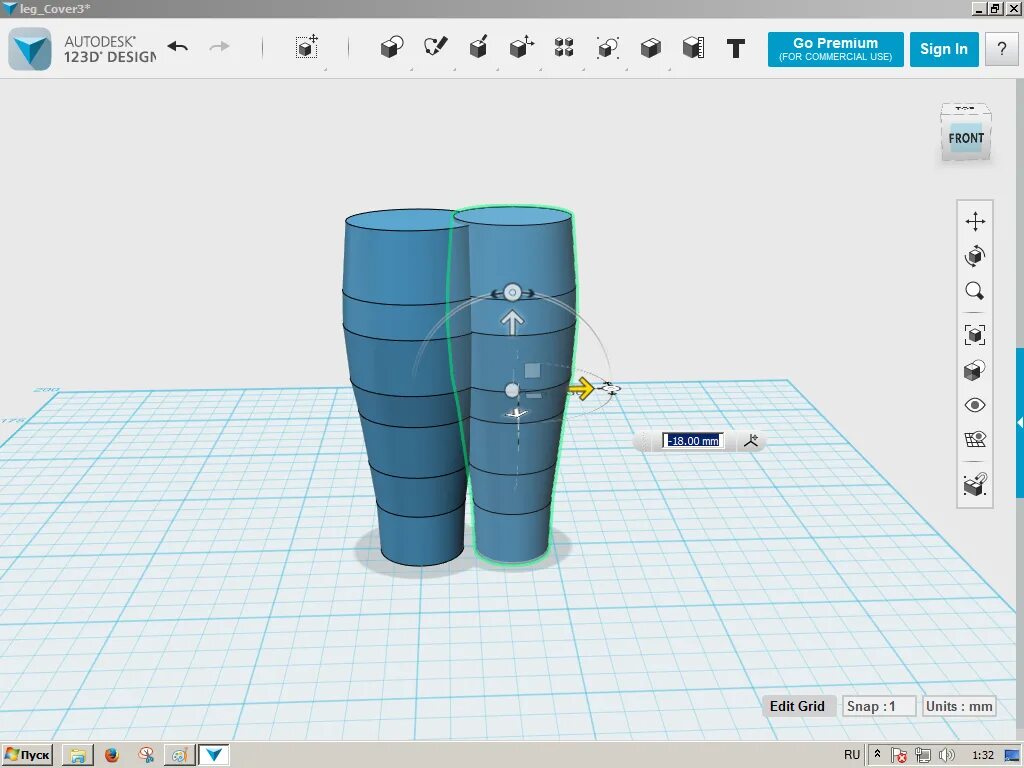
Task: Open the material display mode icon
Action: [x=975, y=370]
